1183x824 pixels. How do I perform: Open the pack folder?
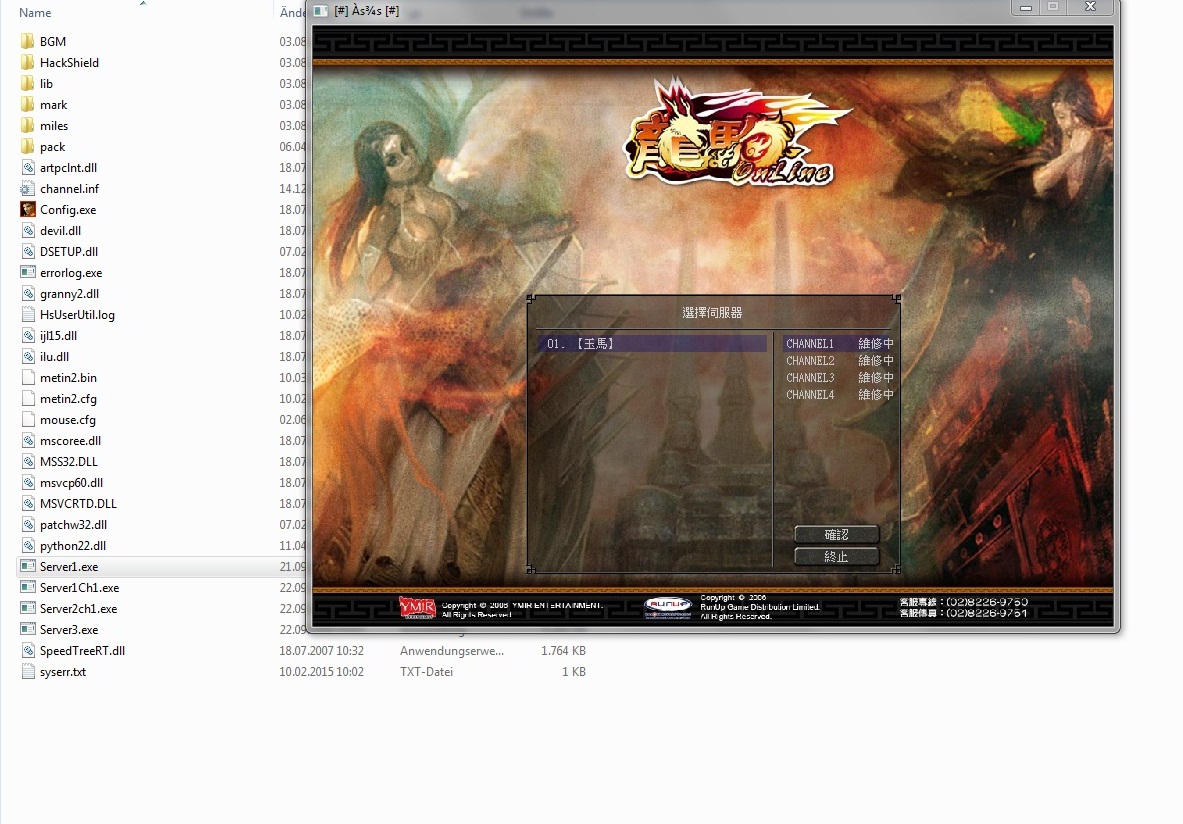(52, 147)
